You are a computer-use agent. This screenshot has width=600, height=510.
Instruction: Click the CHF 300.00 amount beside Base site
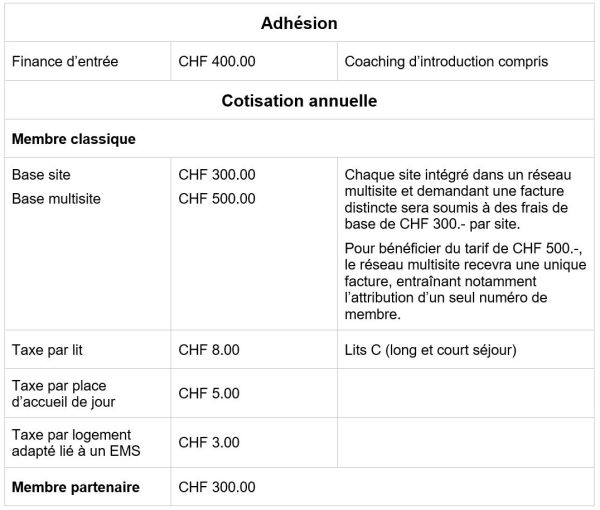pyautogui.click(x=216, y=175)
